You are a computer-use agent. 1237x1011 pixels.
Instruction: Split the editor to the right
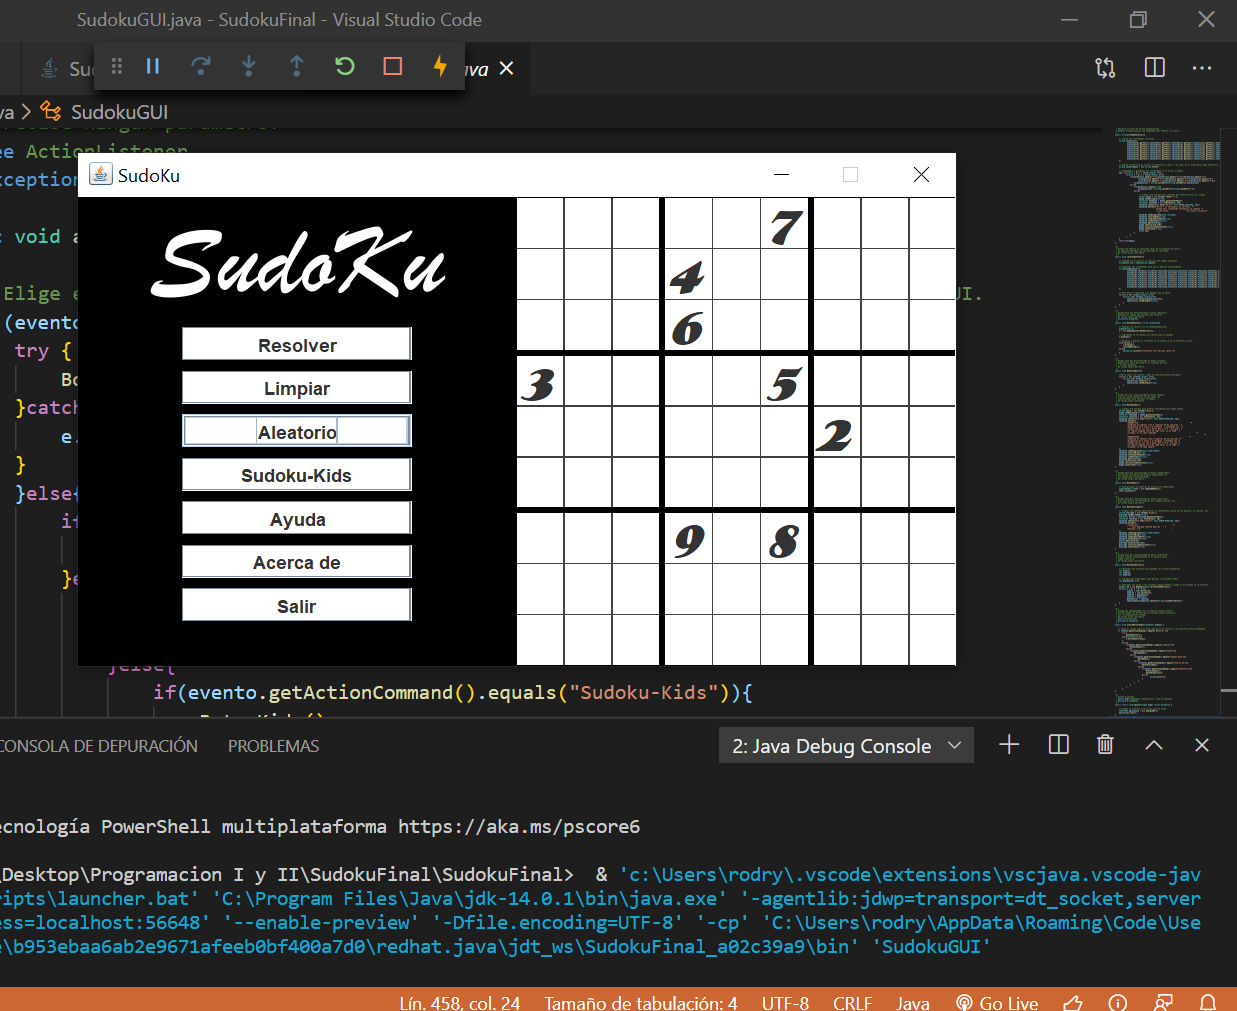coord(1154,67)
